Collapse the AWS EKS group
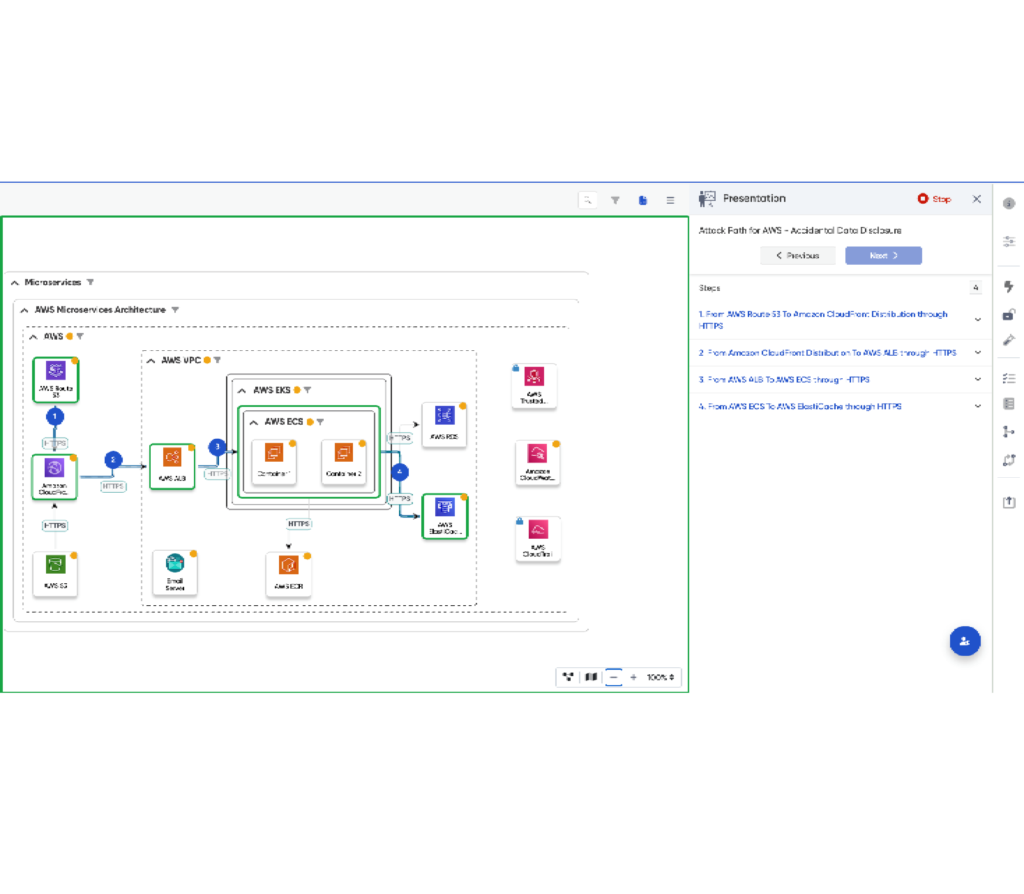 pos(242,391)
